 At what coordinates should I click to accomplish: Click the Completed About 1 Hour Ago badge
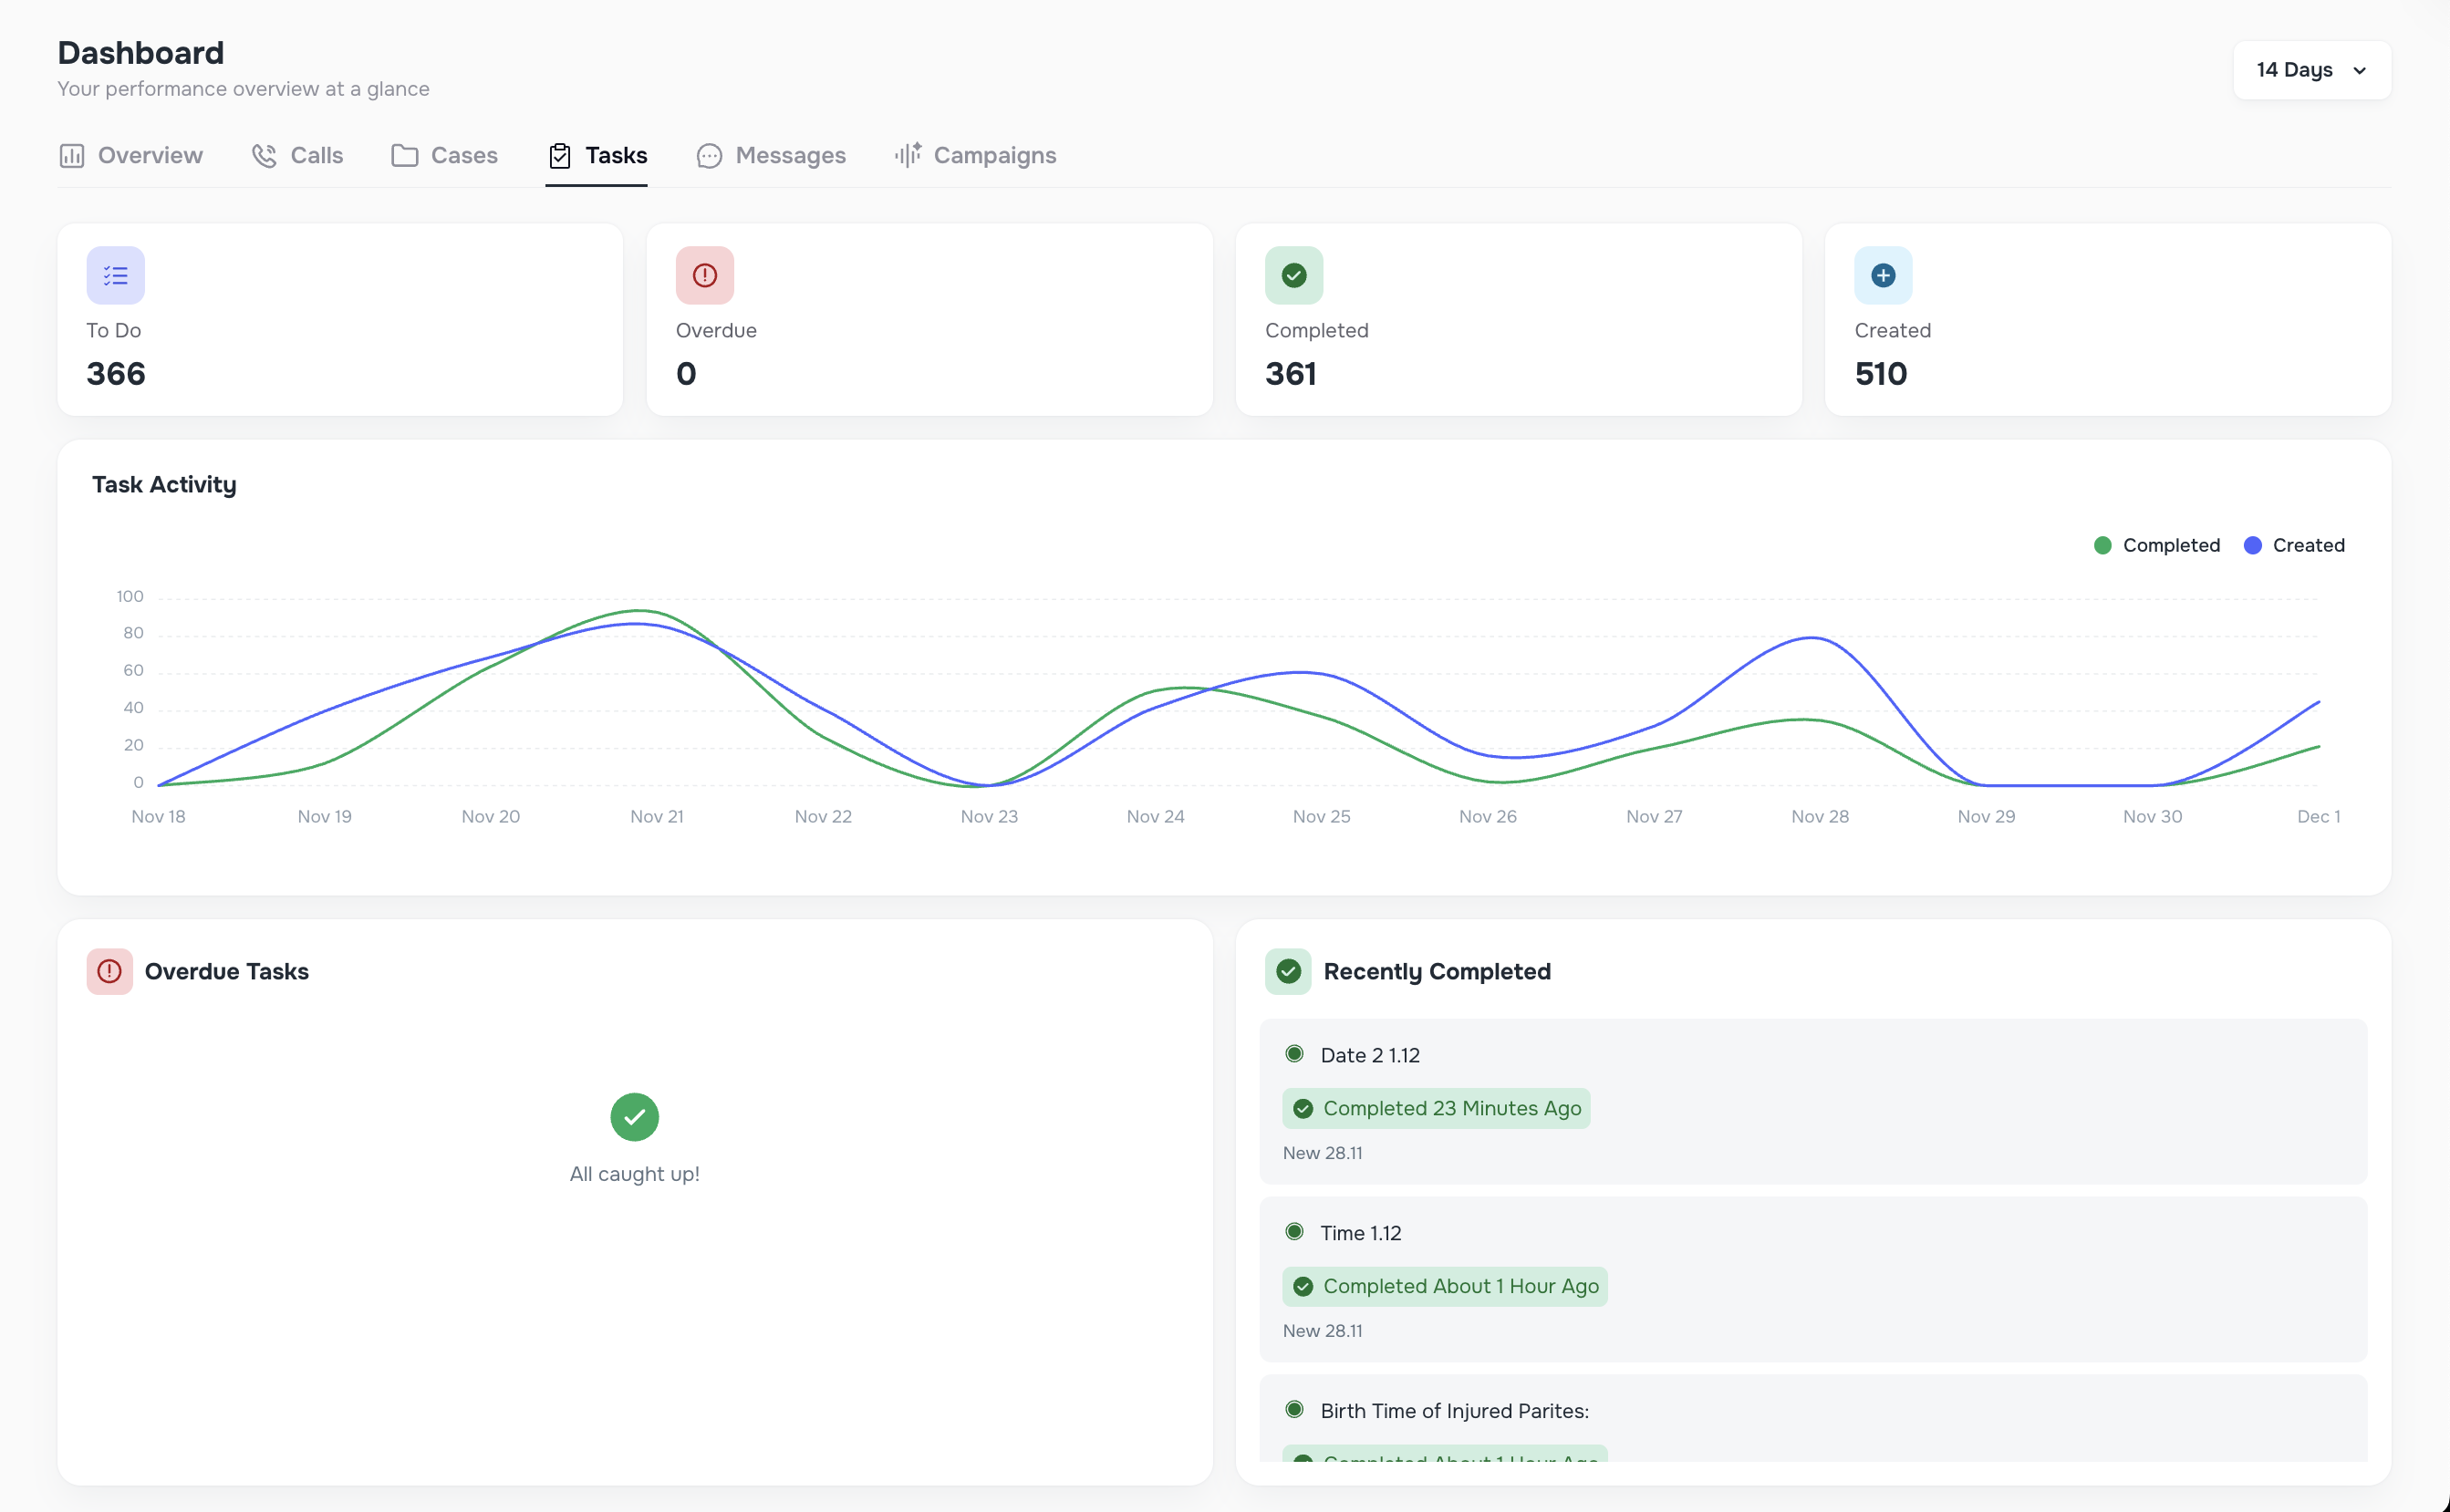click(x=1444, y=1287)
